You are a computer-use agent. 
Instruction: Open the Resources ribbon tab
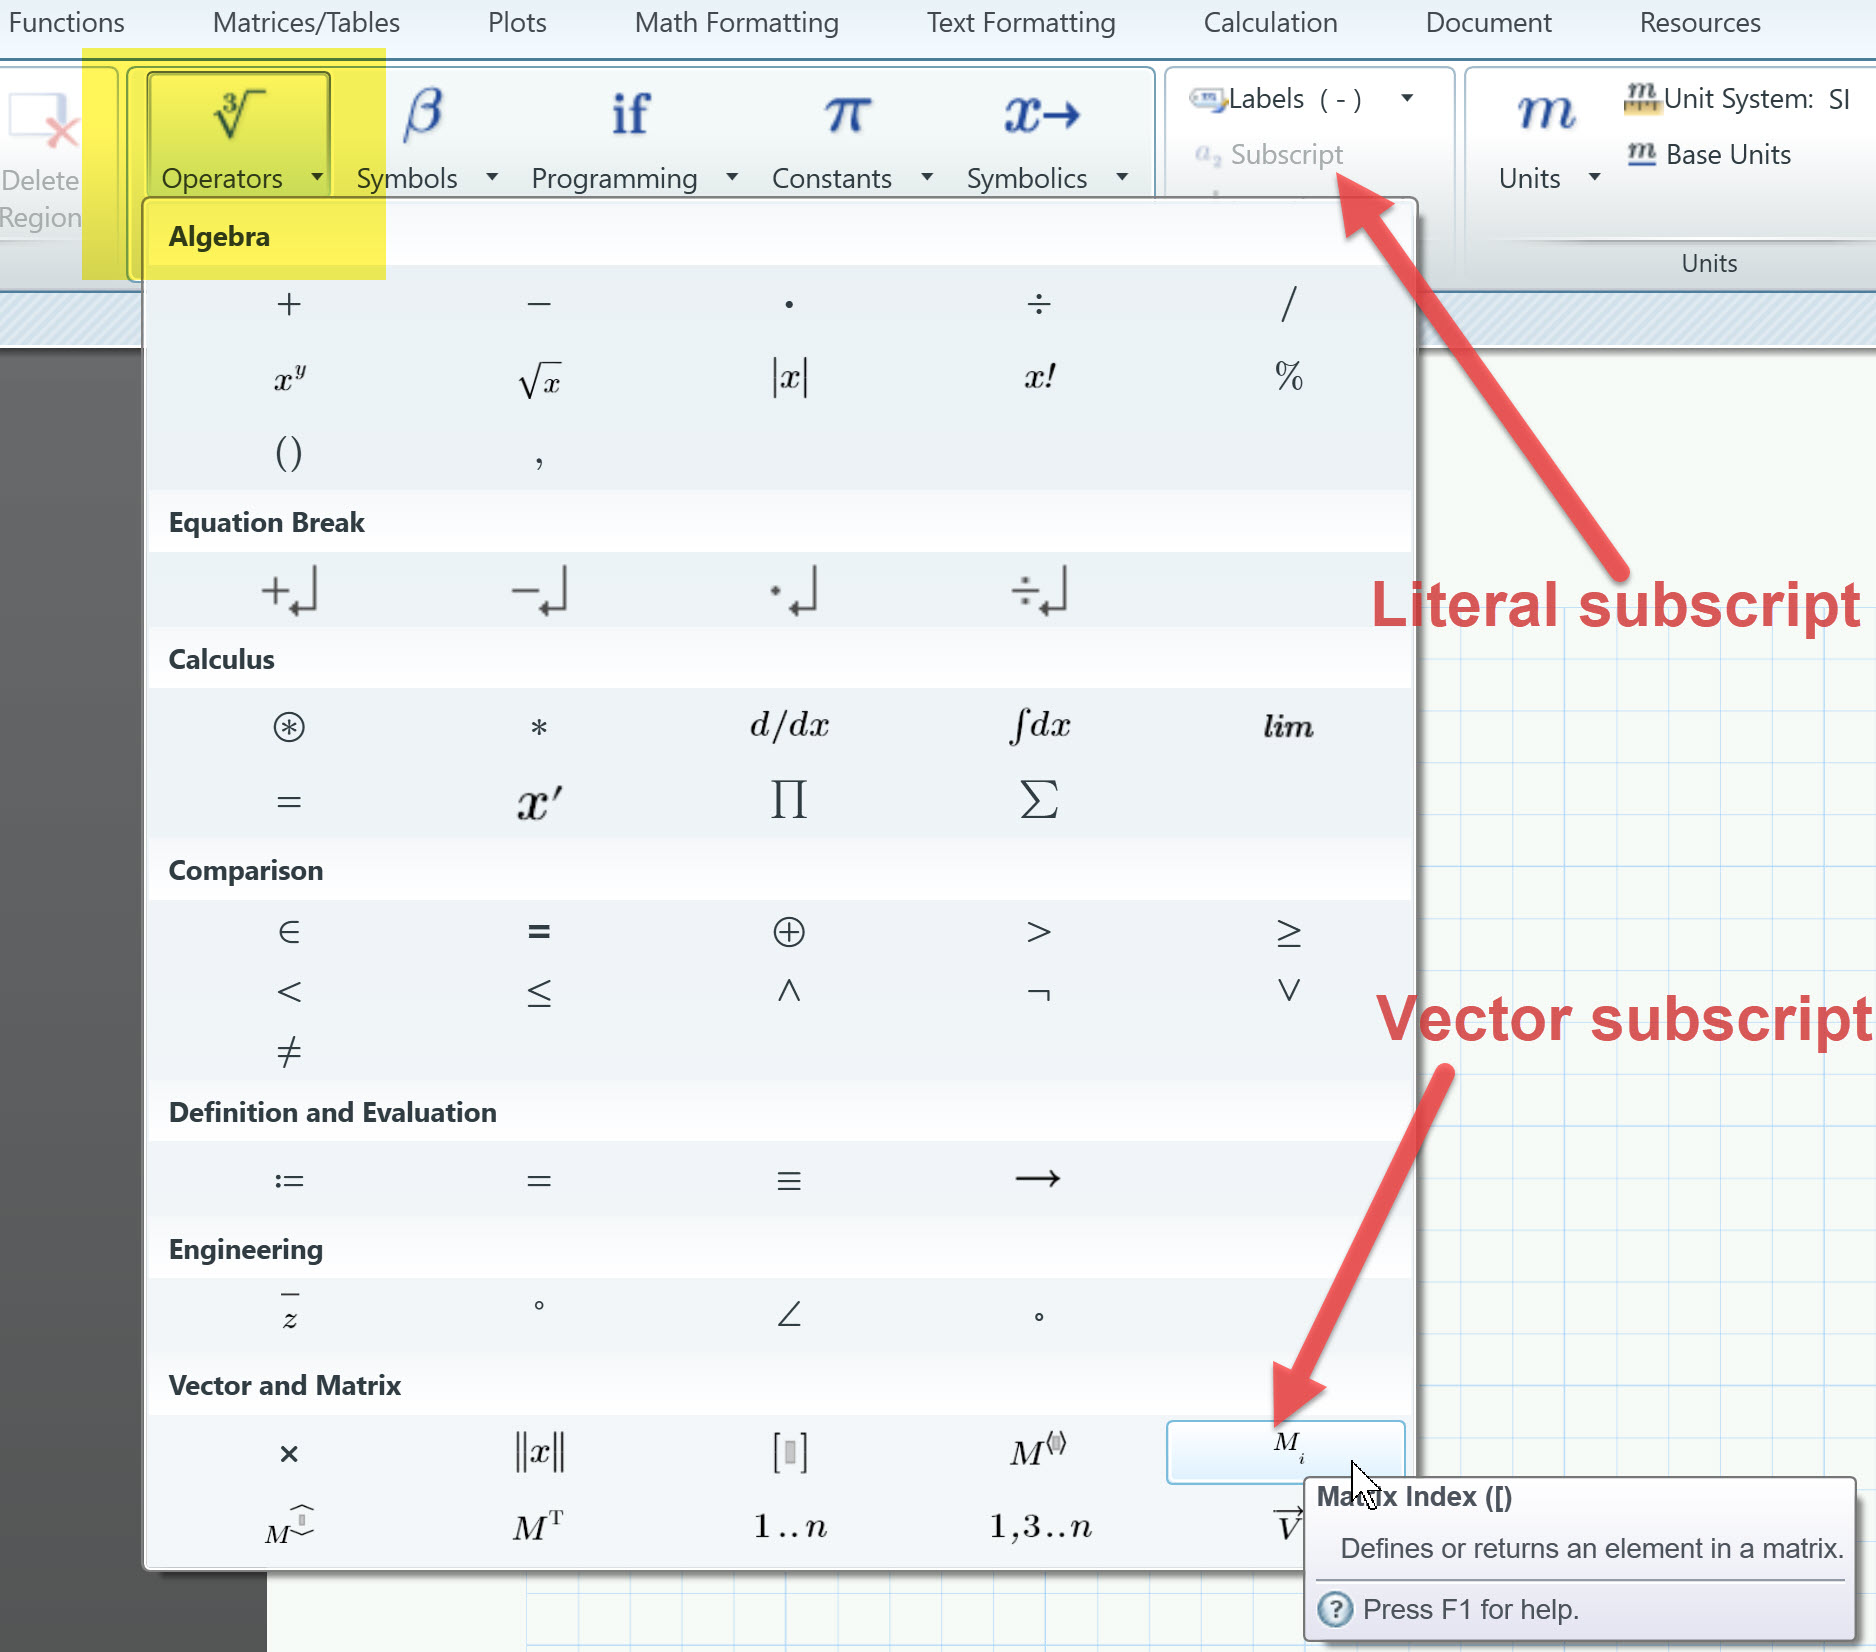click(1700, 23)
